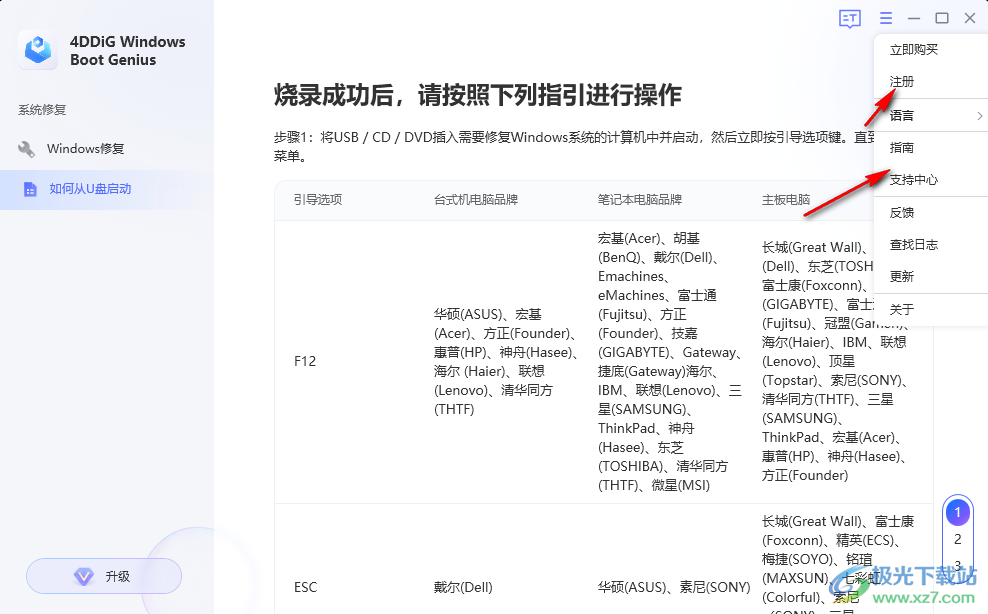Click the document icon beside 如何从U盘启动
This screenshot has width=988, height=614.
click(30, 189)
